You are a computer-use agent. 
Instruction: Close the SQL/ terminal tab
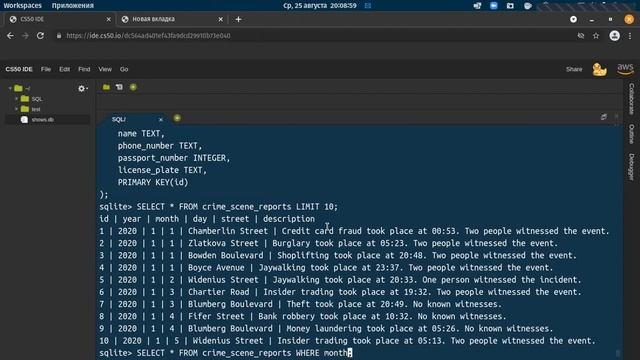pos(161,120)
